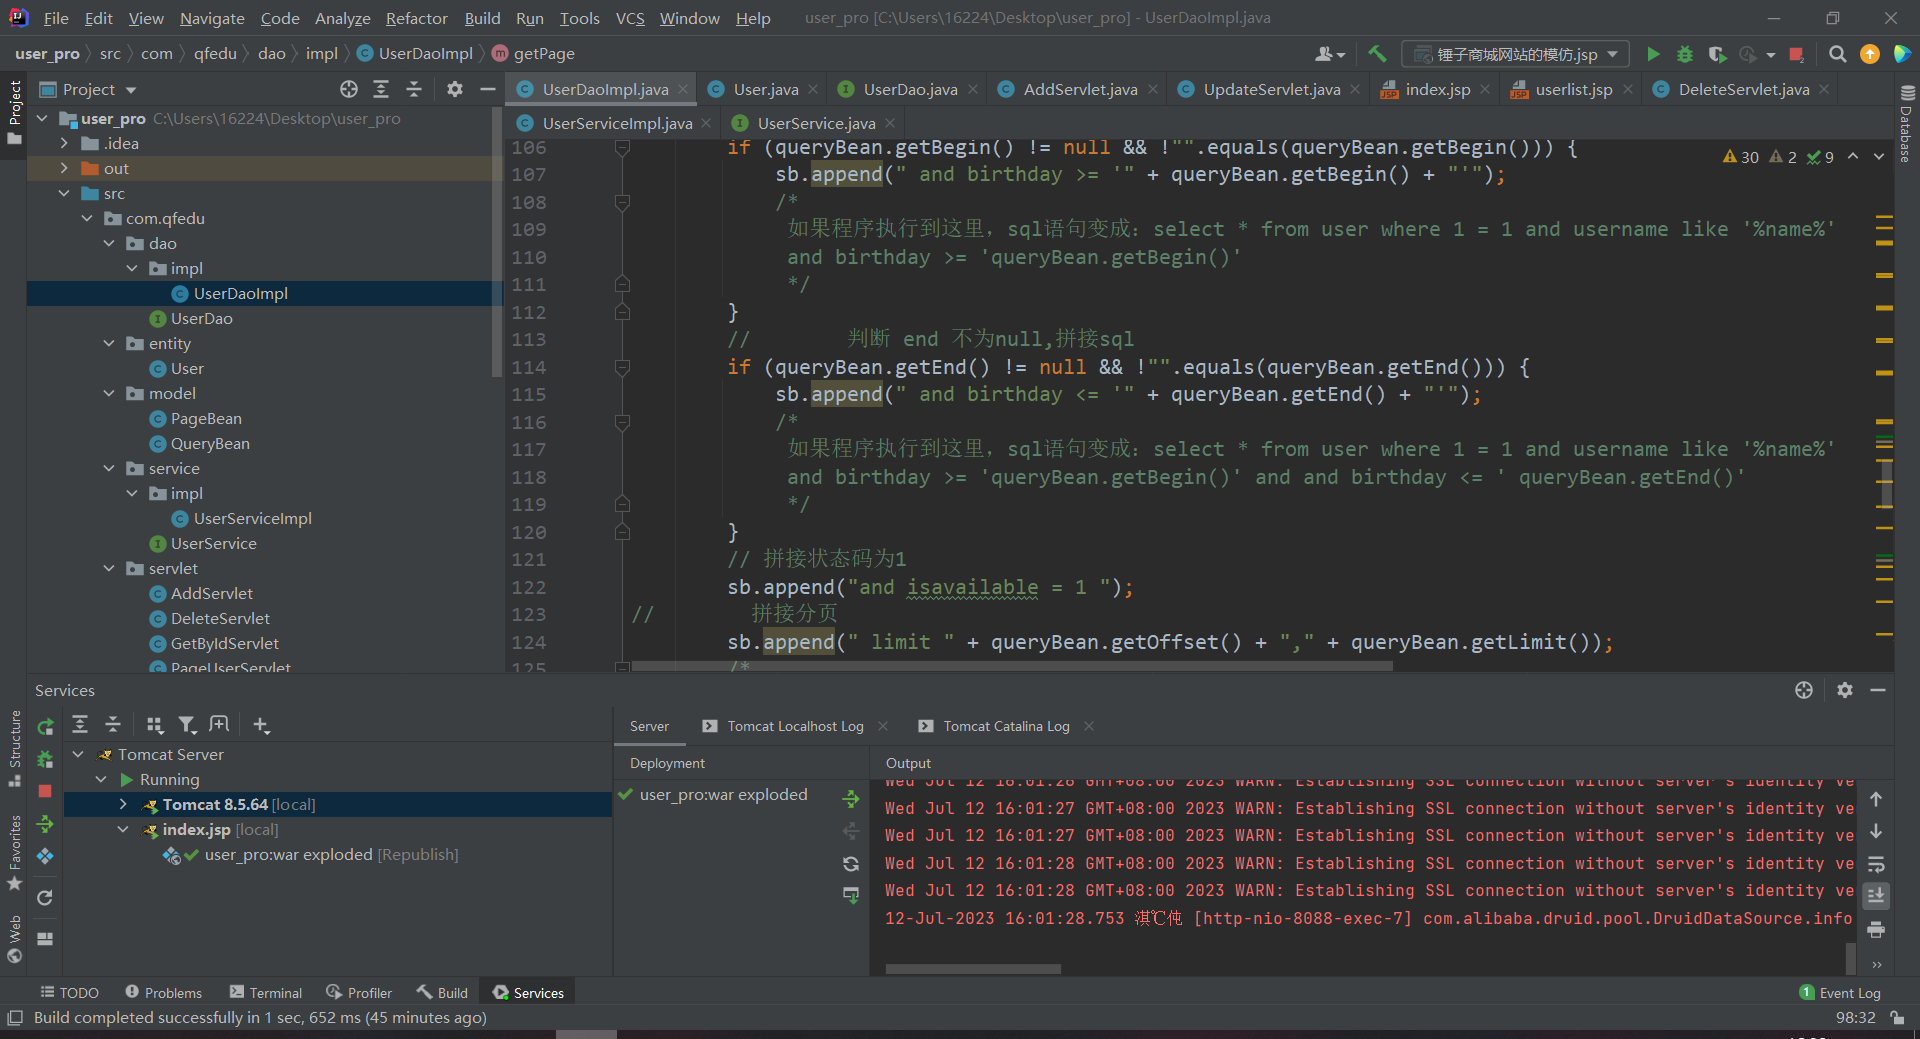Open run configuration dropdown

pos(1517,54)
